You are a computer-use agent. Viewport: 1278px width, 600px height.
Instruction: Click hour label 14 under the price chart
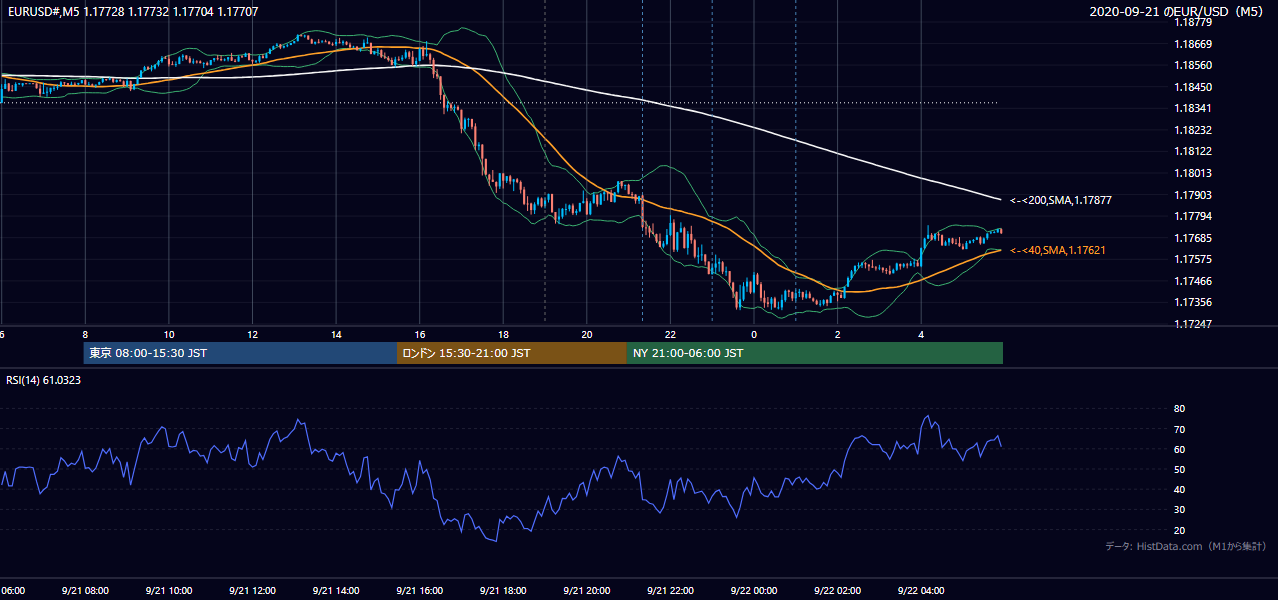[336, 334]
